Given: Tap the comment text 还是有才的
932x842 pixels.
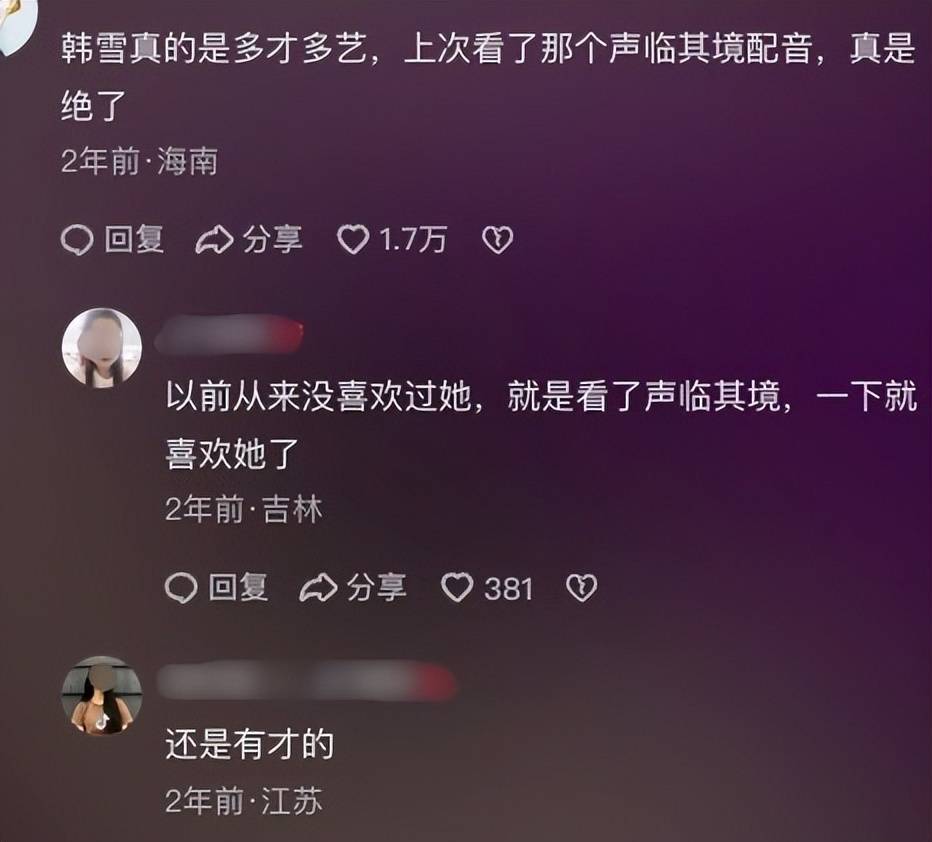Looking at the screenshot, I should tap(250, 744).
